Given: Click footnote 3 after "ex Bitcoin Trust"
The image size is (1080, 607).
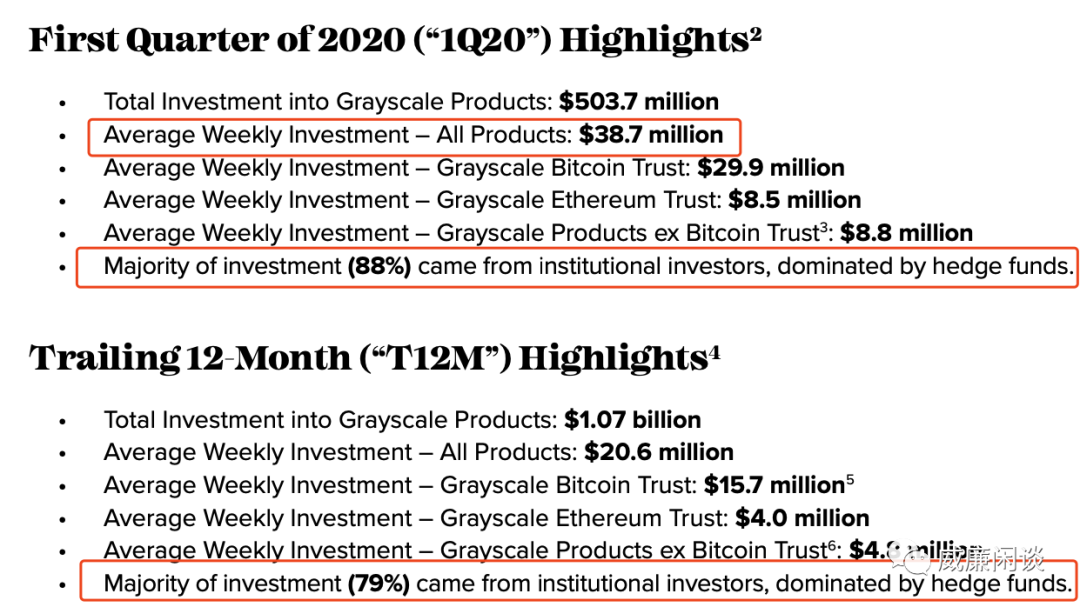Looking at the screenshot, I should (825, 227).
